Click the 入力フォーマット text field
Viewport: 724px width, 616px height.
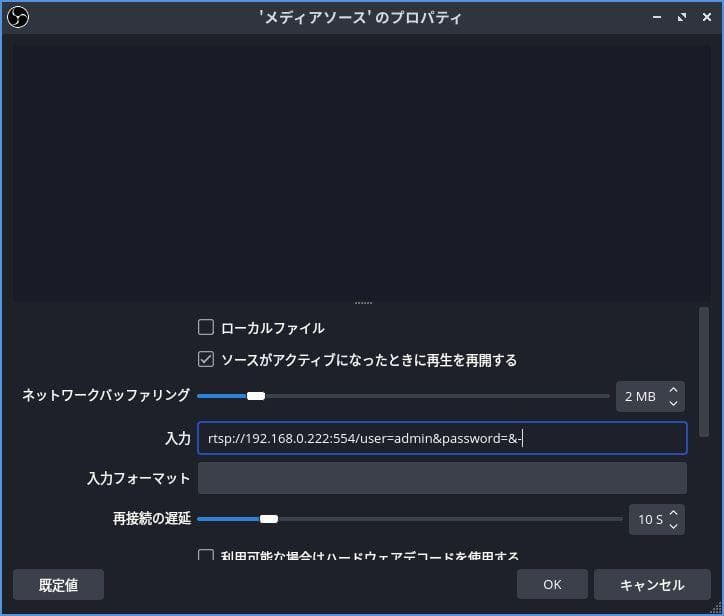point(442,478)
